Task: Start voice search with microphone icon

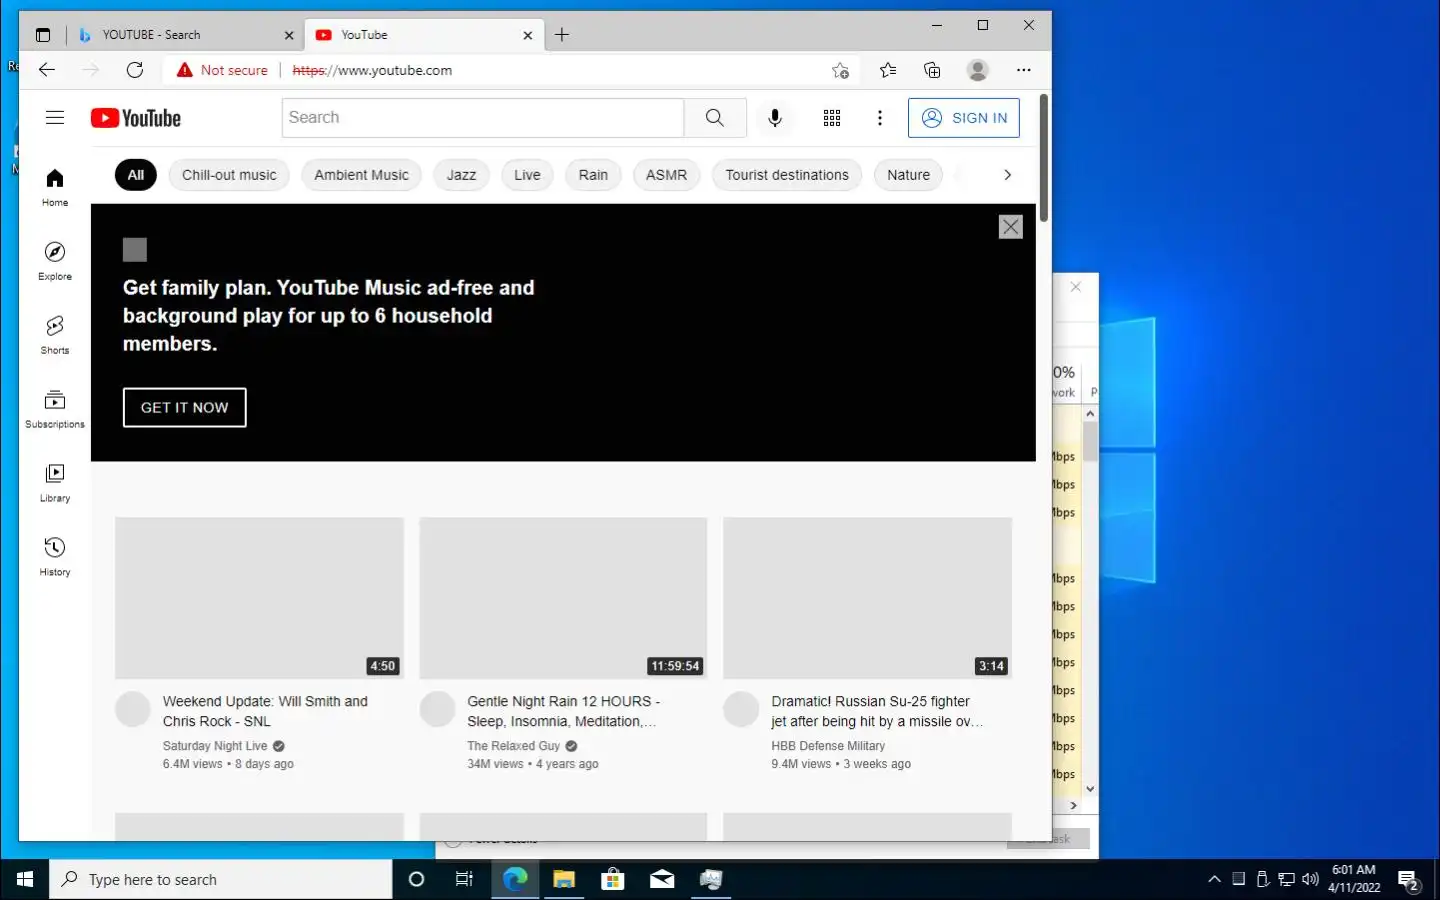Action: click(775, 118)
